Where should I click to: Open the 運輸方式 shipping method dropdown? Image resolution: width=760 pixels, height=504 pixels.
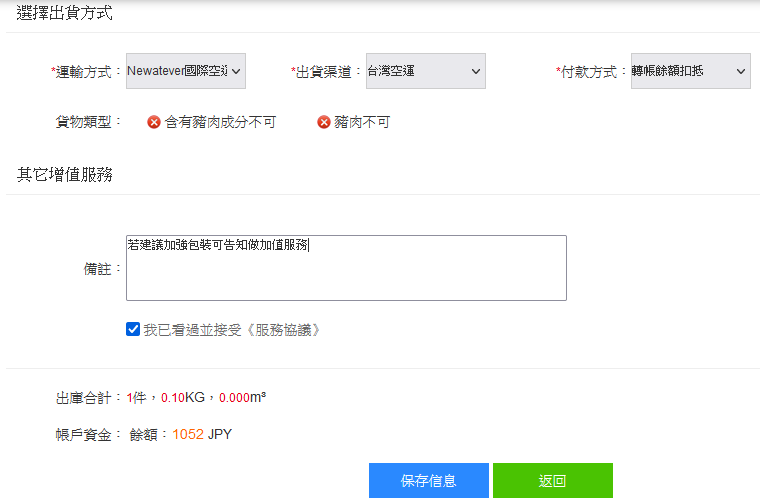pos(186,71)
